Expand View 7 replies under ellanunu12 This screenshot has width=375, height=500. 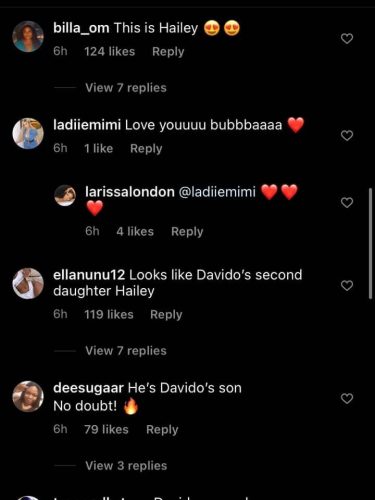coord(126,351)
